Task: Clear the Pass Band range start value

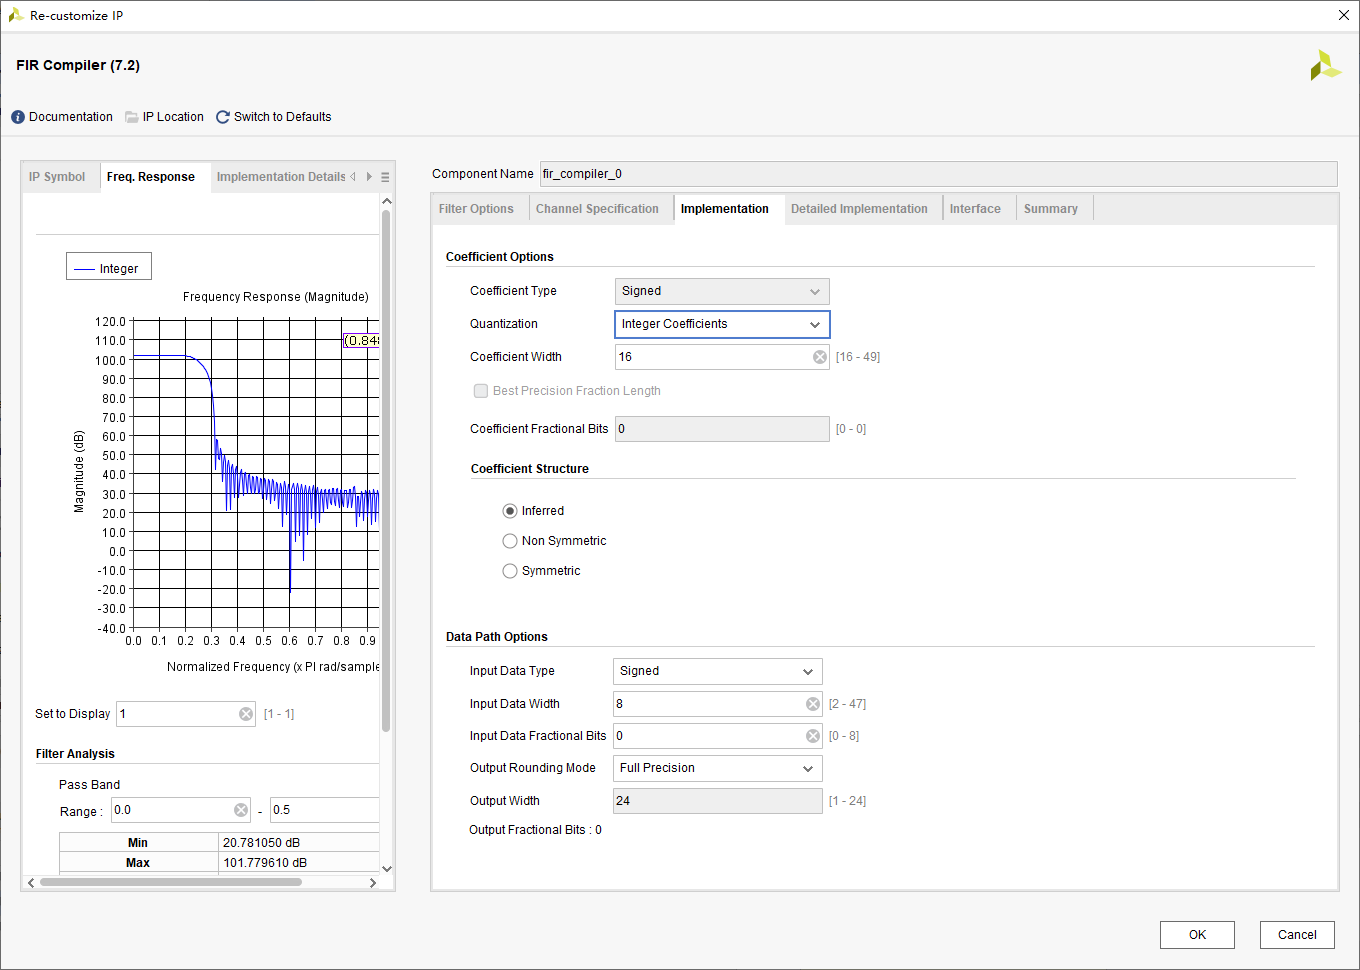Action: coord(241,810)
